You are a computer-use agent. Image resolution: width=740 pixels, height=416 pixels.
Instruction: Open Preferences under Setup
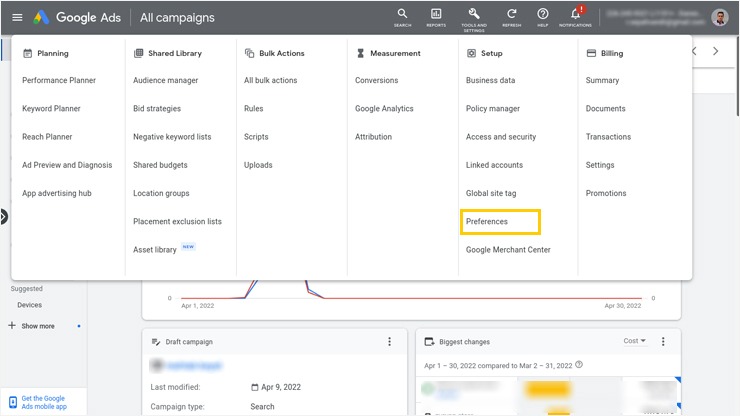click(x=487, y=221)
